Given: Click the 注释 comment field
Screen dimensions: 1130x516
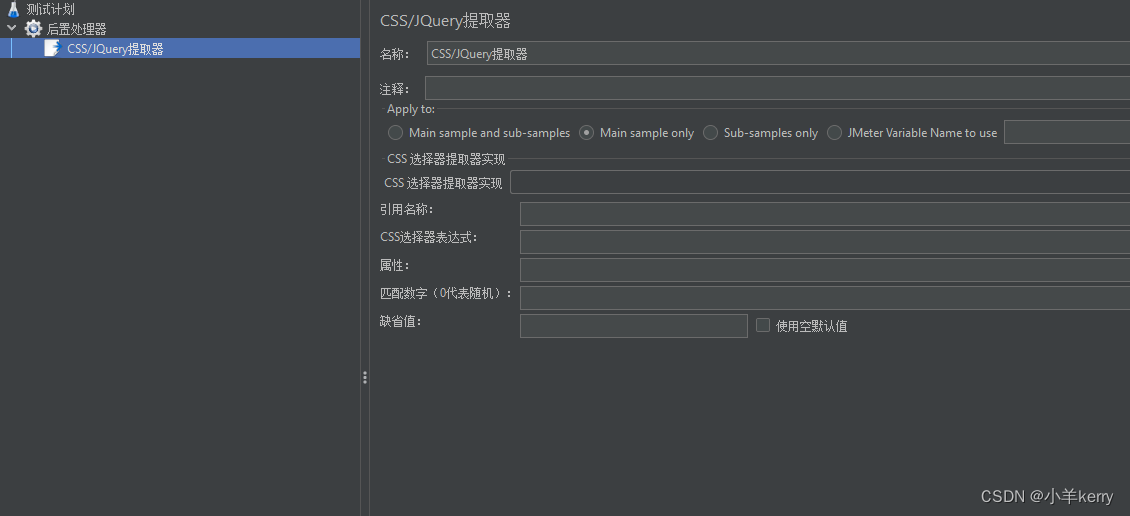Looking at the screenshot, I should 778,88.
